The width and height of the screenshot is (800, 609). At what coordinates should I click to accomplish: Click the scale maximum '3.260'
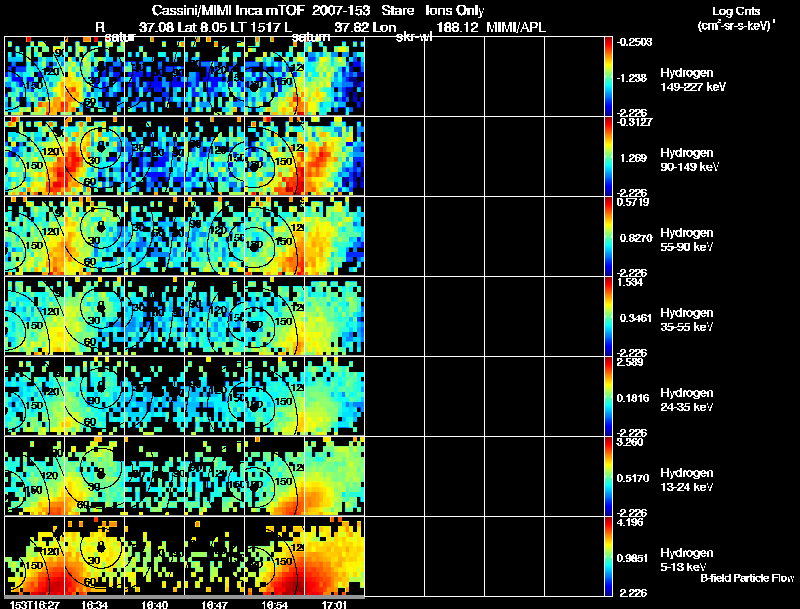pyautogui.click(x=630, y=442)
